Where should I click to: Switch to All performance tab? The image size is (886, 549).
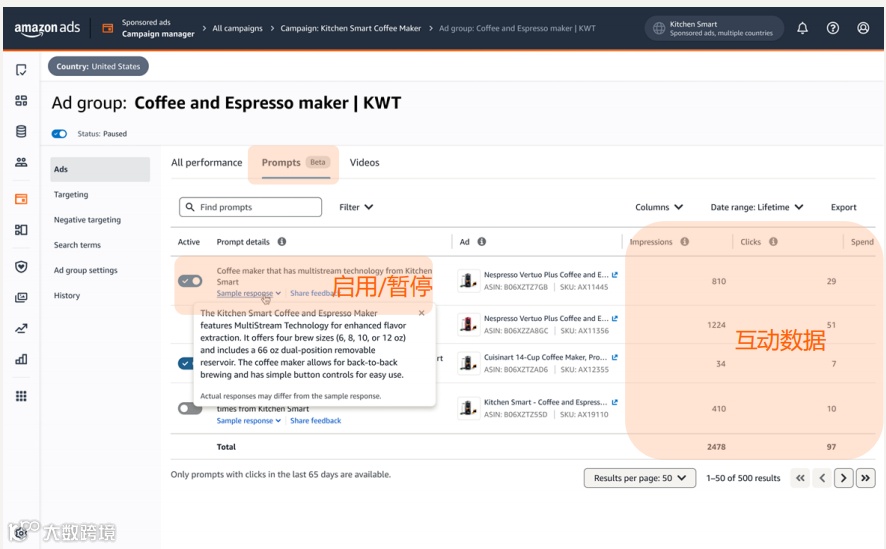click(206, 163)
